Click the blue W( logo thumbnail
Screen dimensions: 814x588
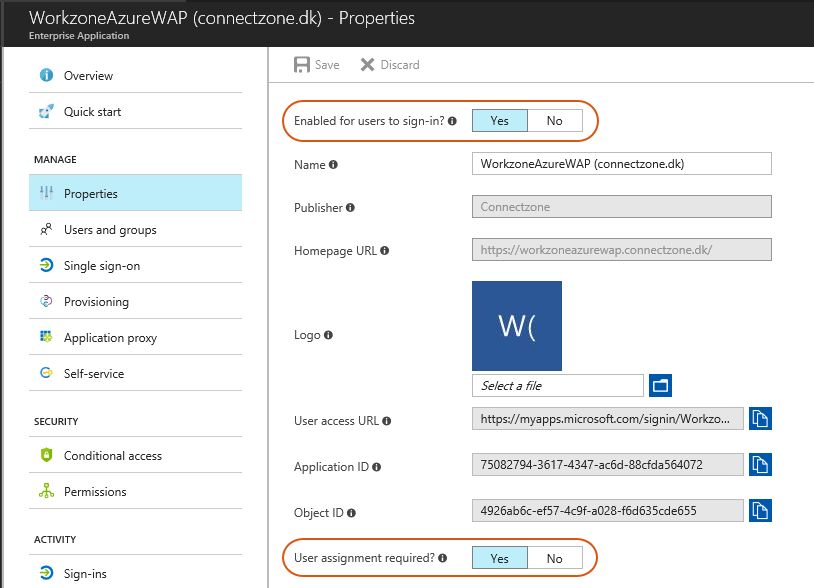(517, 326)
